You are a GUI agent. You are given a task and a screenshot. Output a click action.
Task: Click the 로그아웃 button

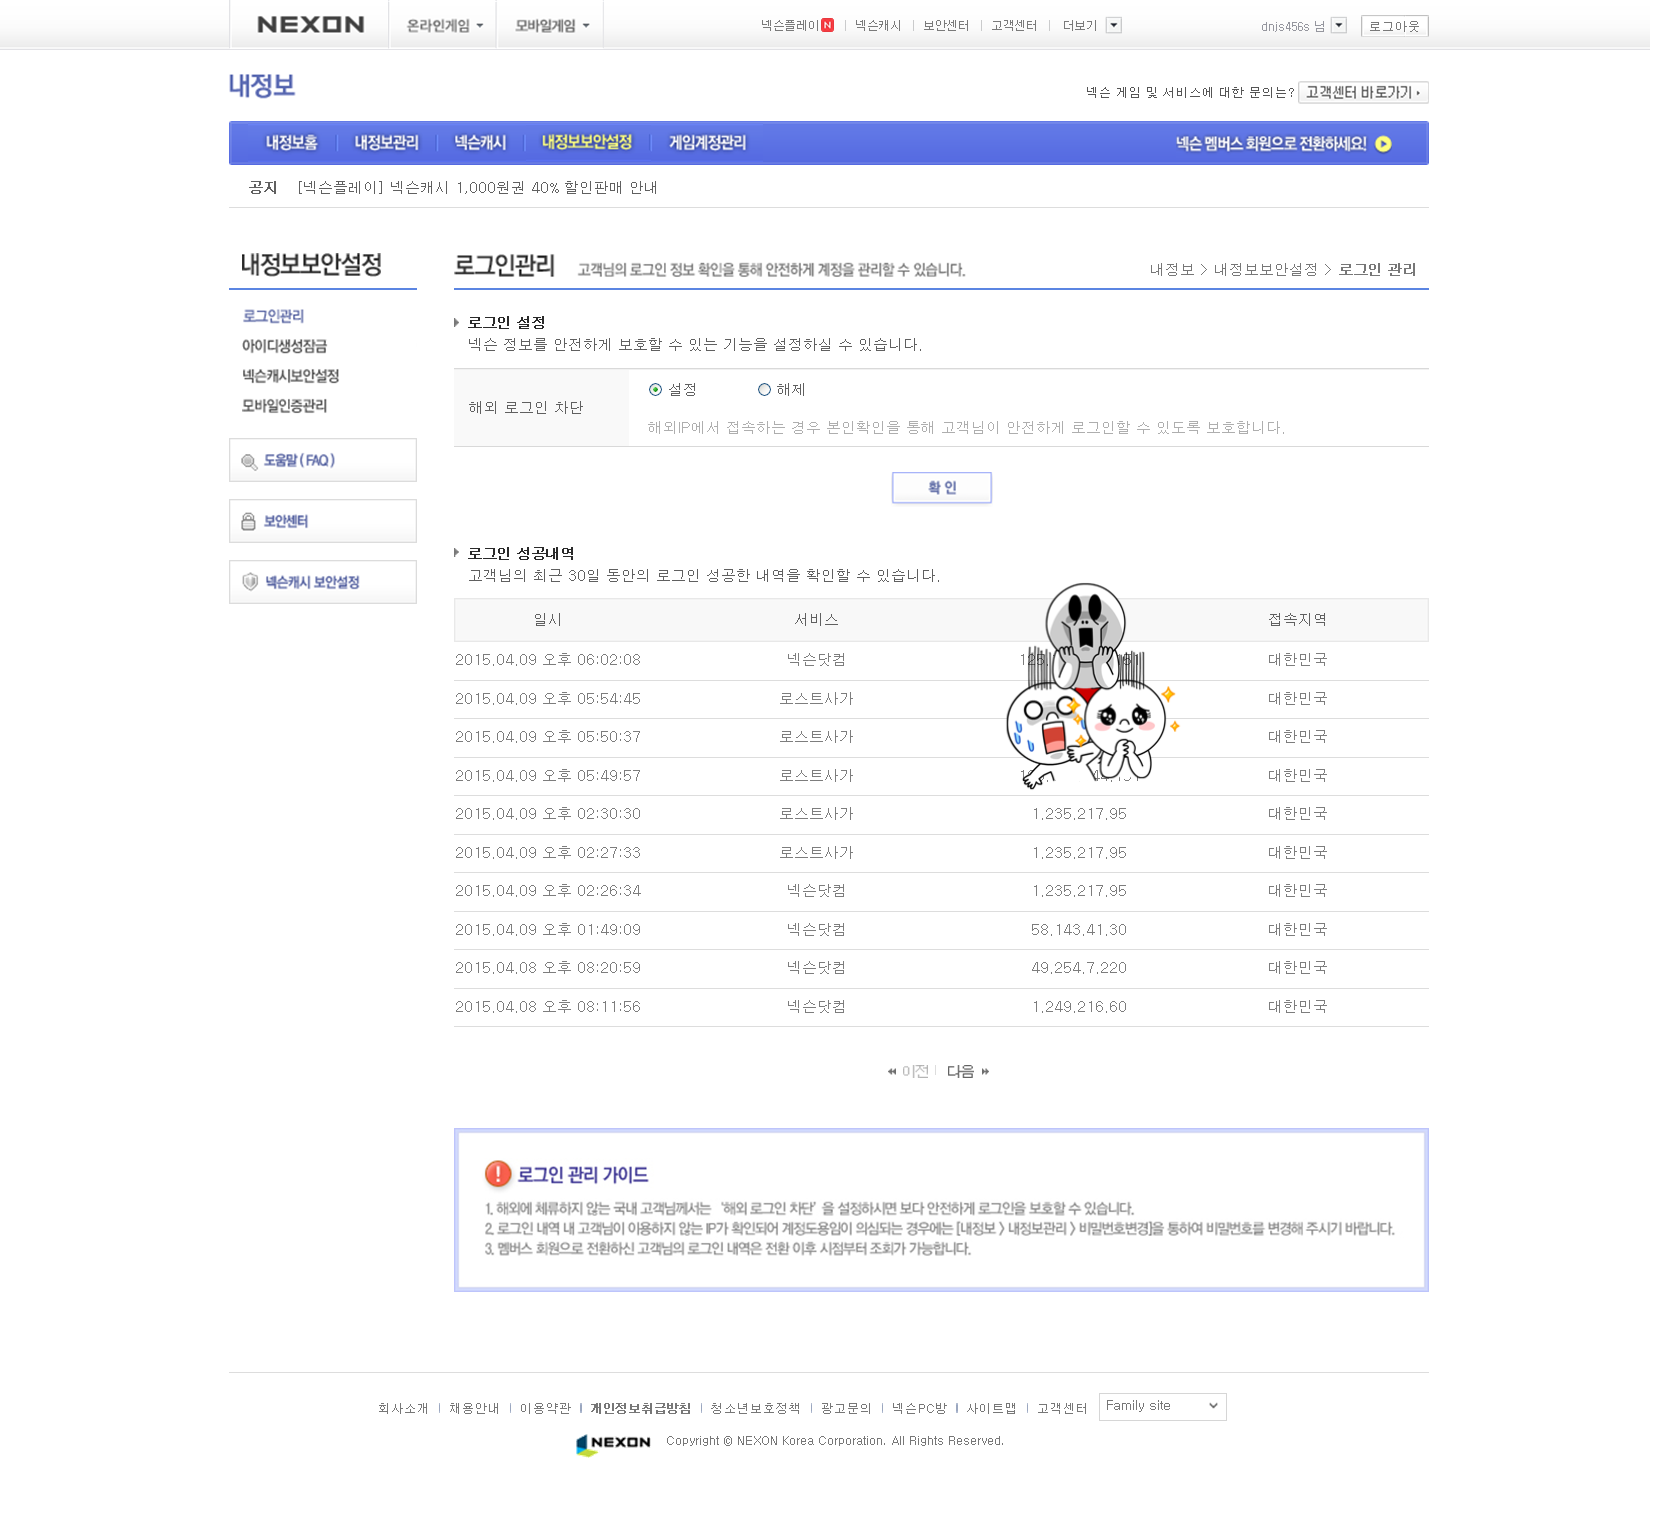tap(1394, 26)
